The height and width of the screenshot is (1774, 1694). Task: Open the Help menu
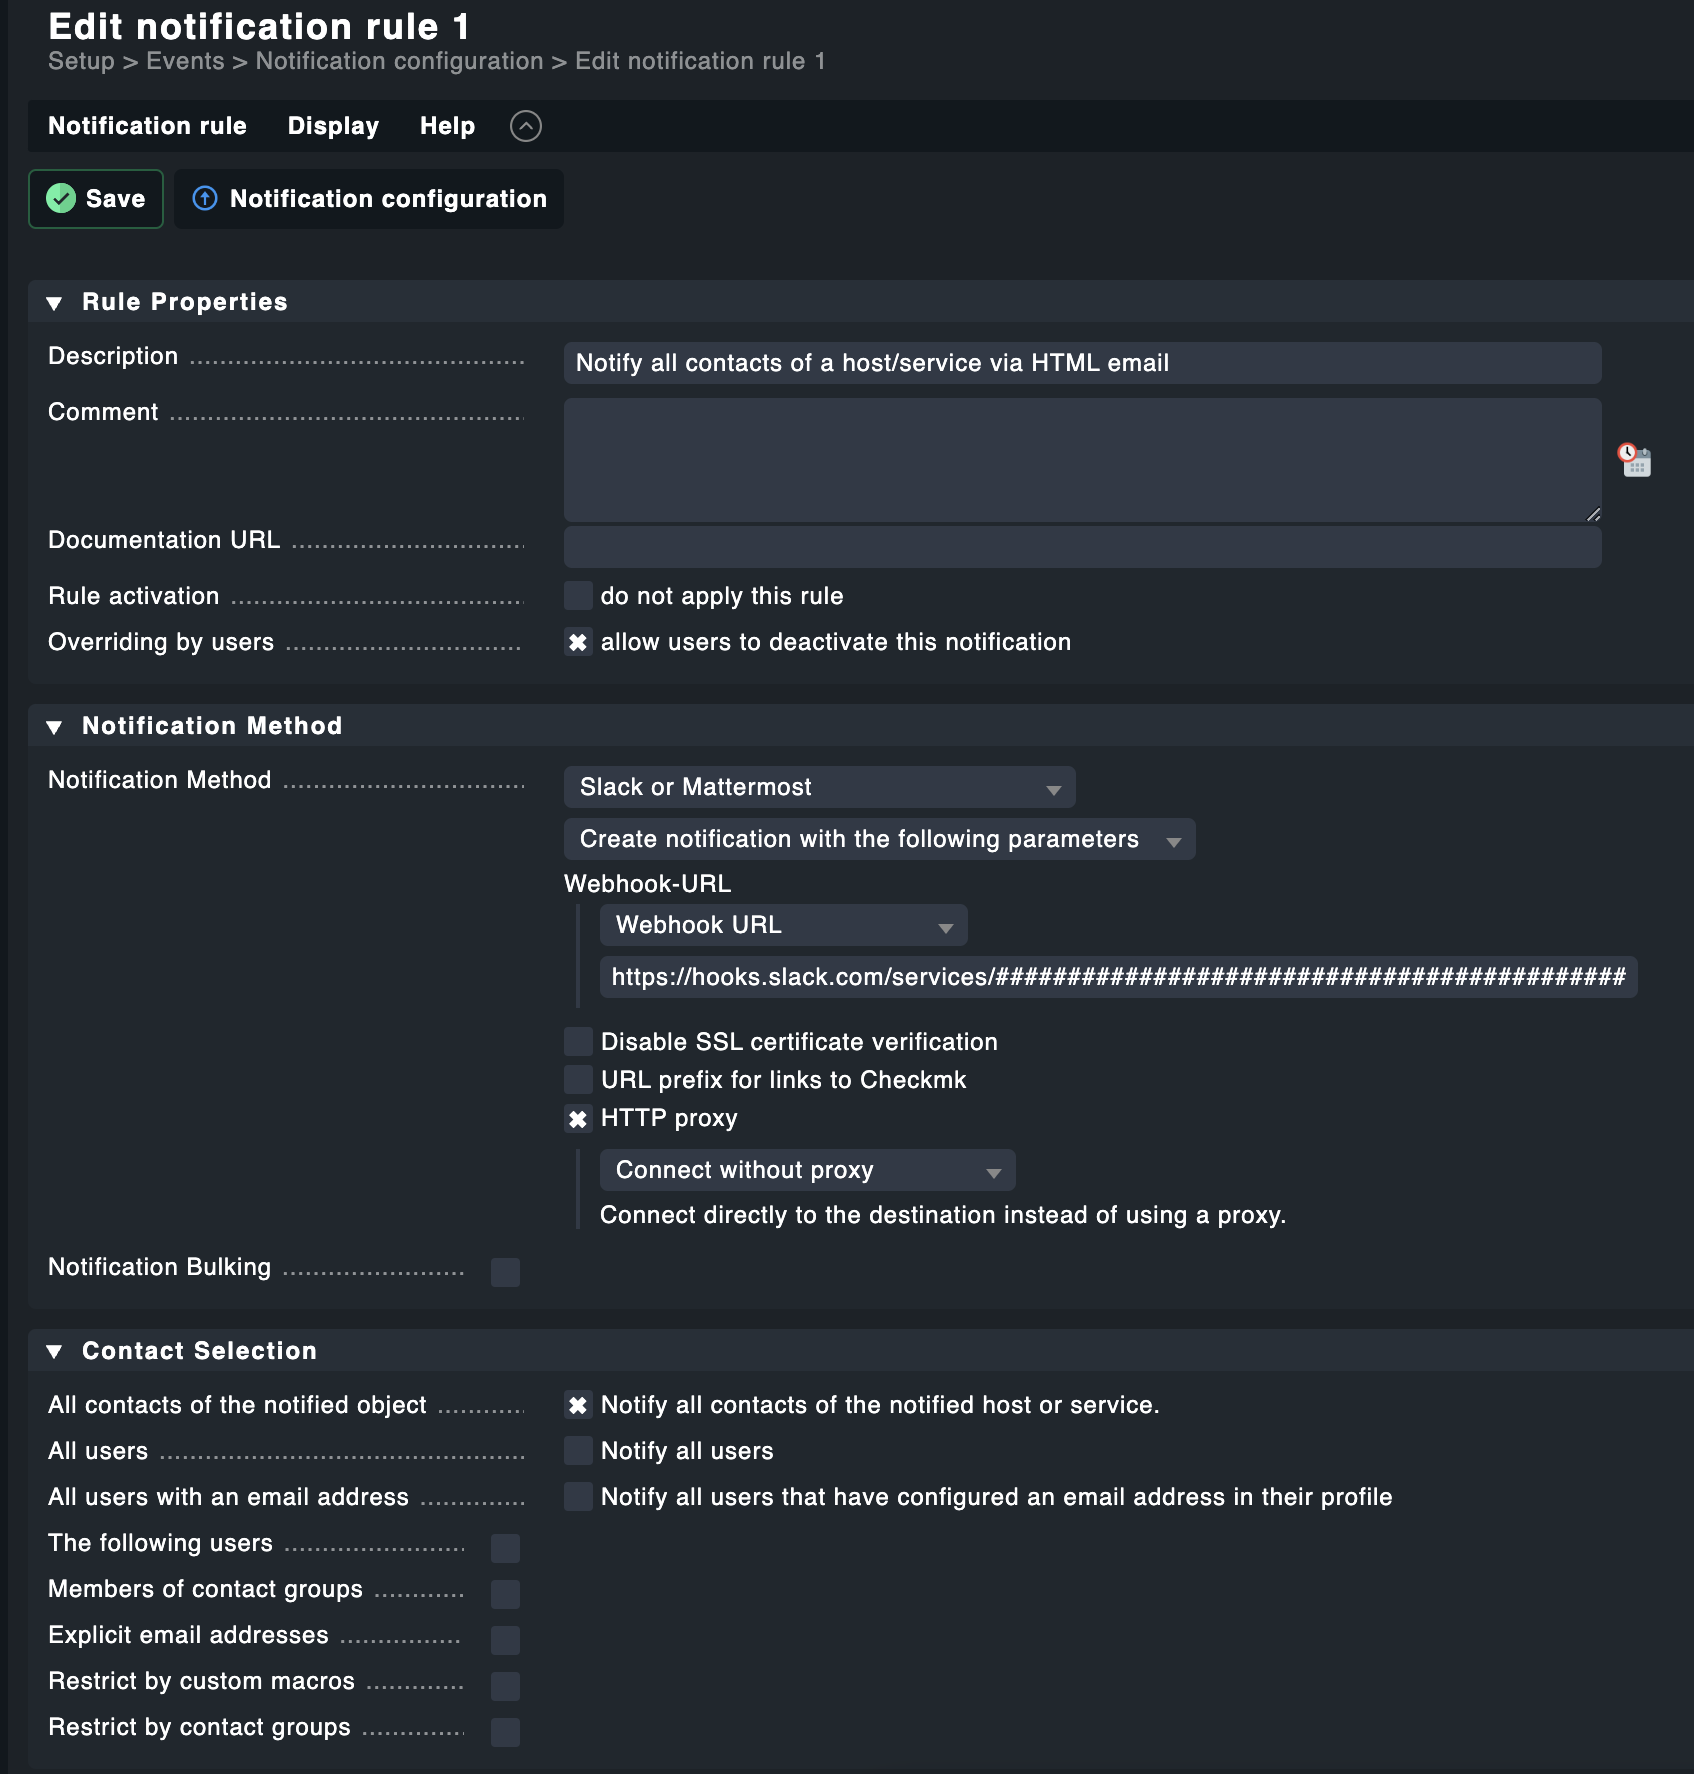[x=447, y=126]
